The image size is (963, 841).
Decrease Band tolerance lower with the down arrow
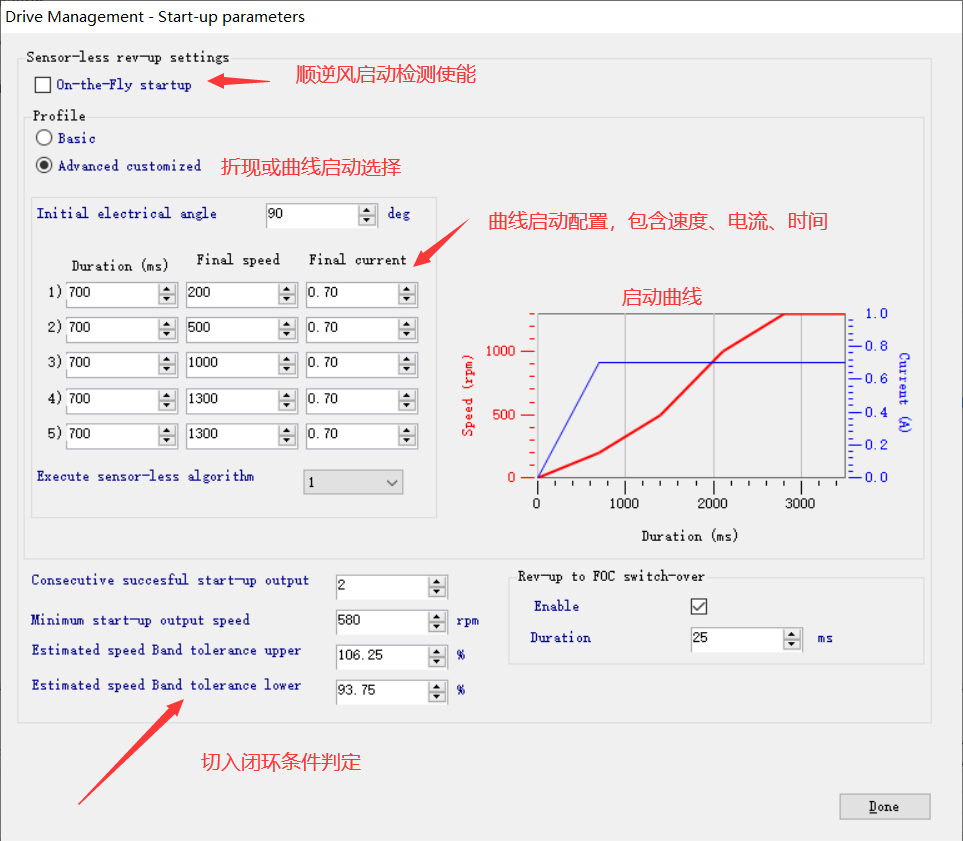437,697
